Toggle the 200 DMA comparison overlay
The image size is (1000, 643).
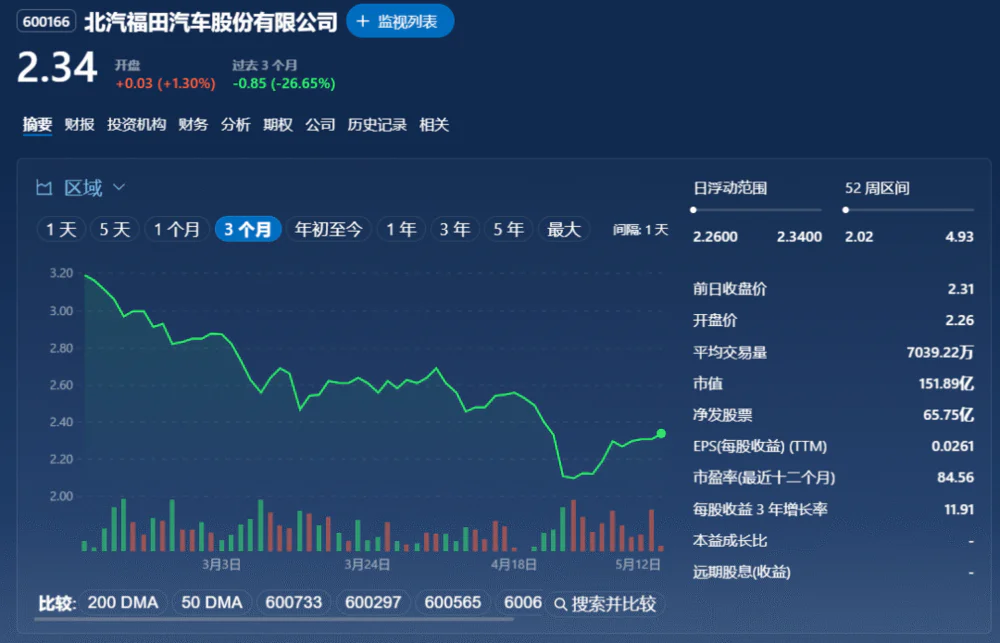point(123,603)
